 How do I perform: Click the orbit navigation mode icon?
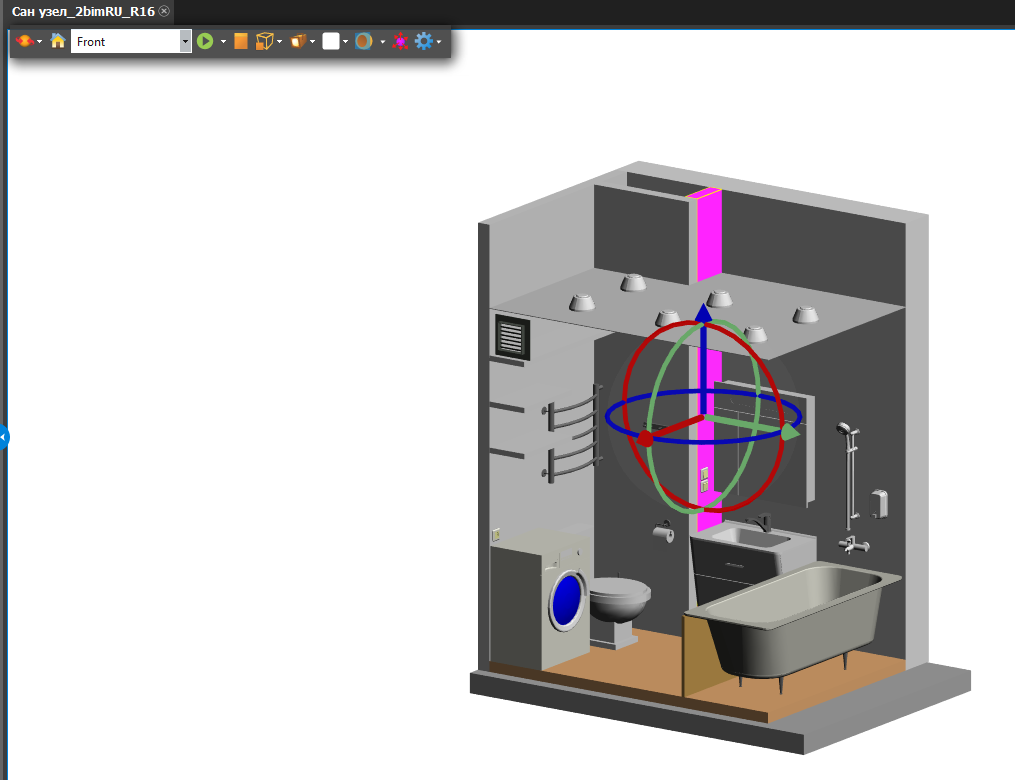(25, 41)
